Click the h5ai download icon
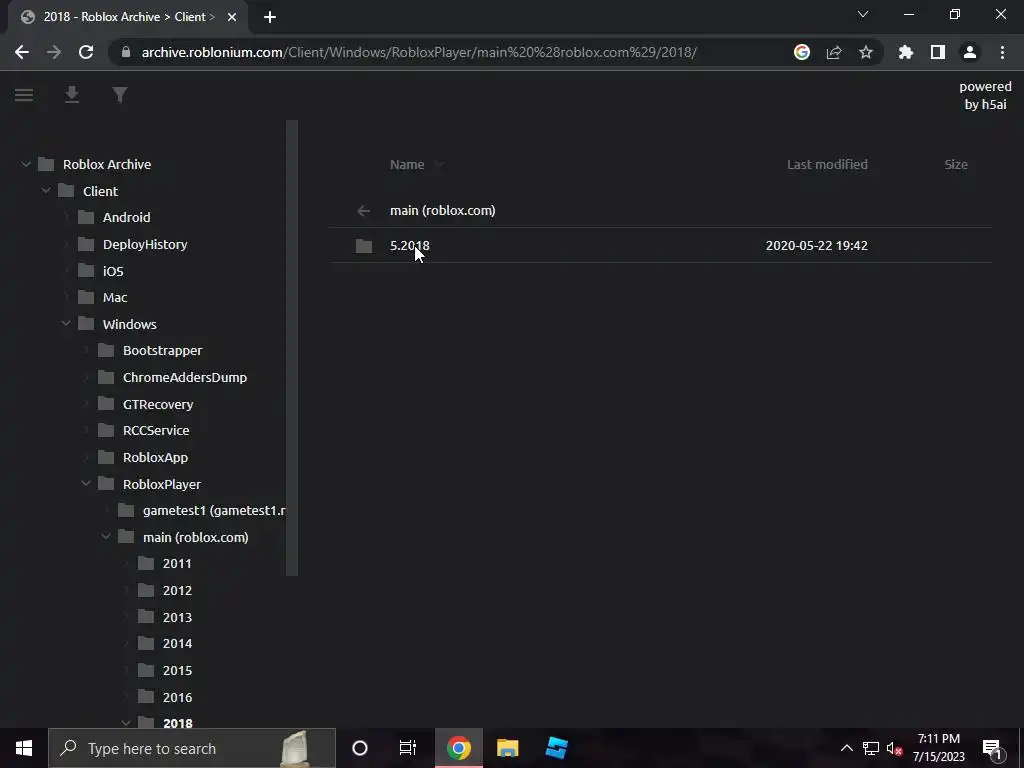Viewport: 1024px width, 768px height. (x=72, y=95)
